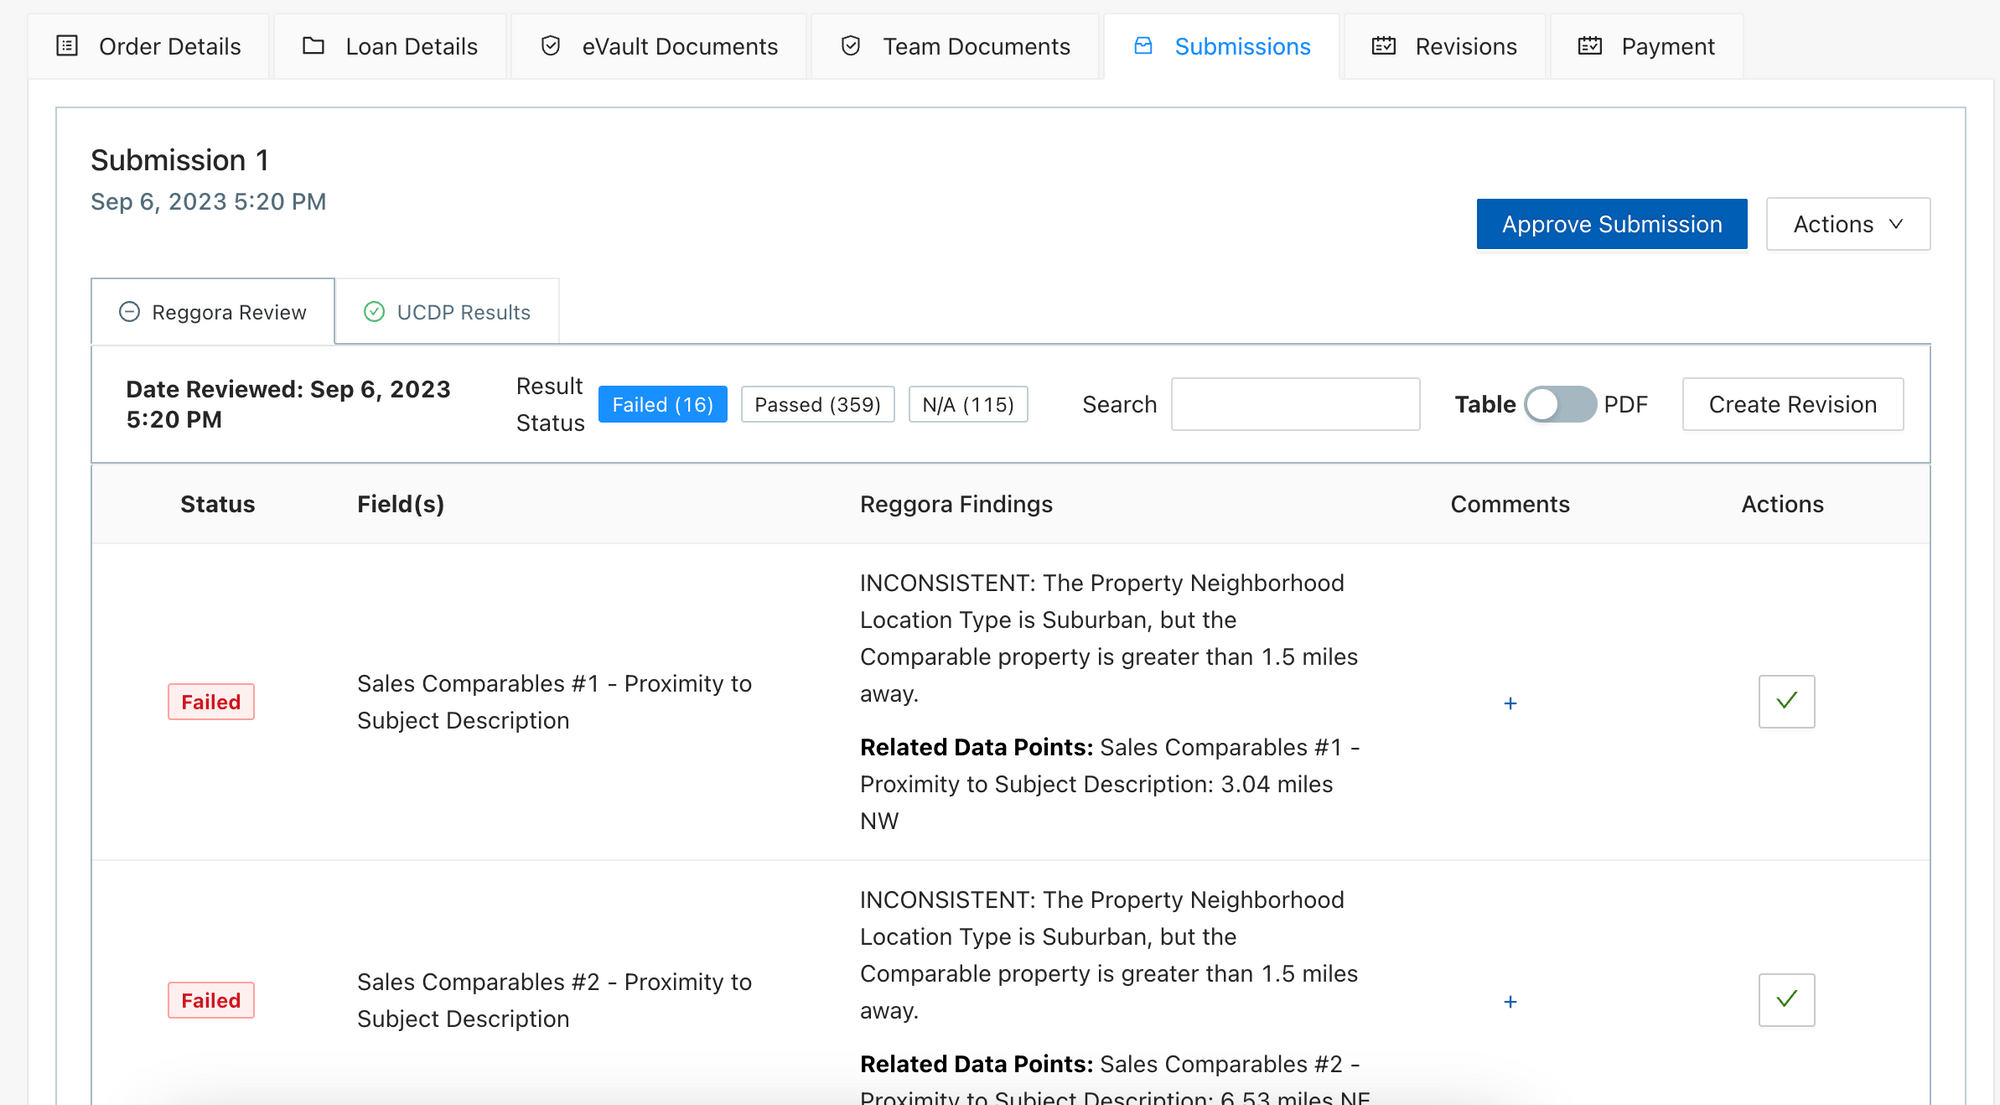Screen dimensions: 2000x1105
Task: Approve the Sales Comparables #2 finding checkmark
Action: click(x=1786, y=999)
